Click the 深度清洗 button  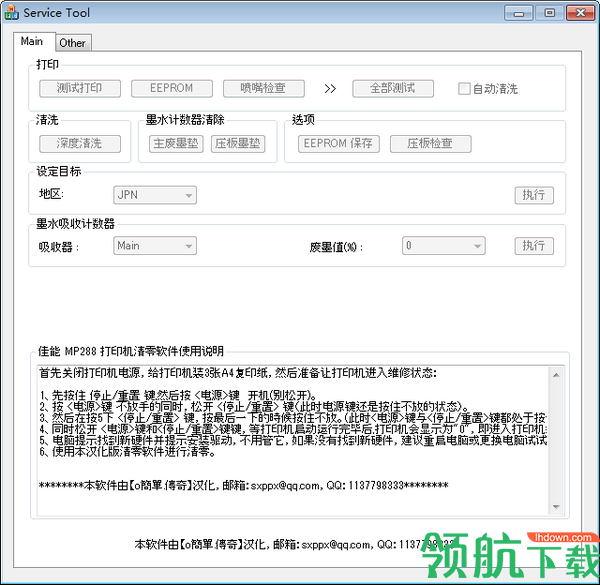80,144
